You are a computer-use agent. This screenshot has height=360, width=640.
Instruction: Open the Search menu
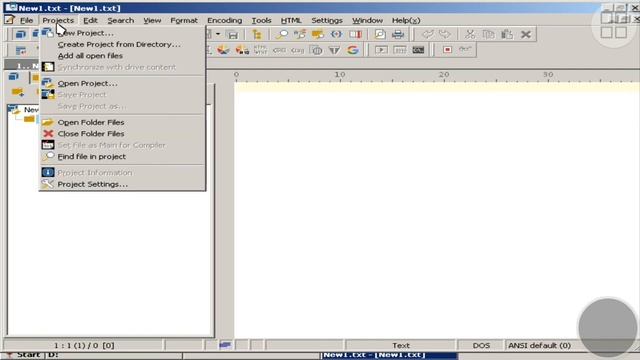(x=120, y=20)
